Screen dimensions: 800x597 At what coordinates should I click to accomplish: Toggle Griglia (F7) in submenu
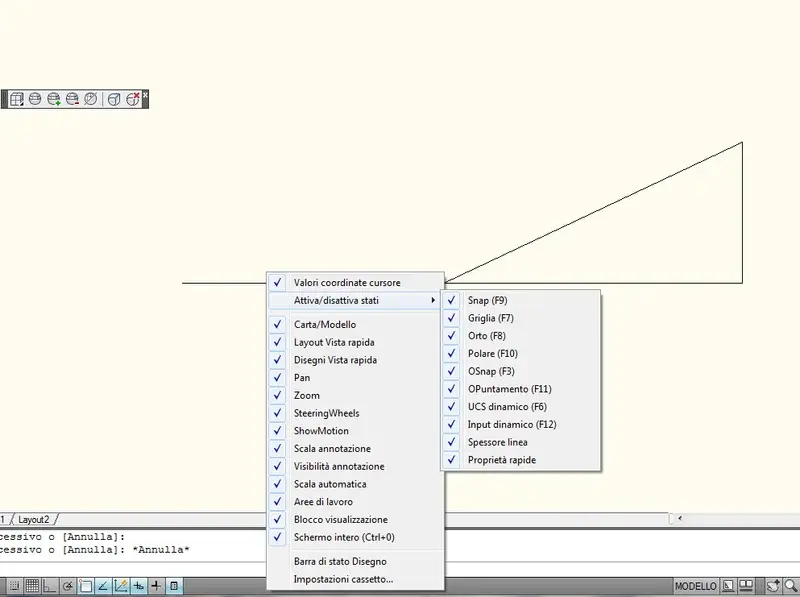[521, 318]
